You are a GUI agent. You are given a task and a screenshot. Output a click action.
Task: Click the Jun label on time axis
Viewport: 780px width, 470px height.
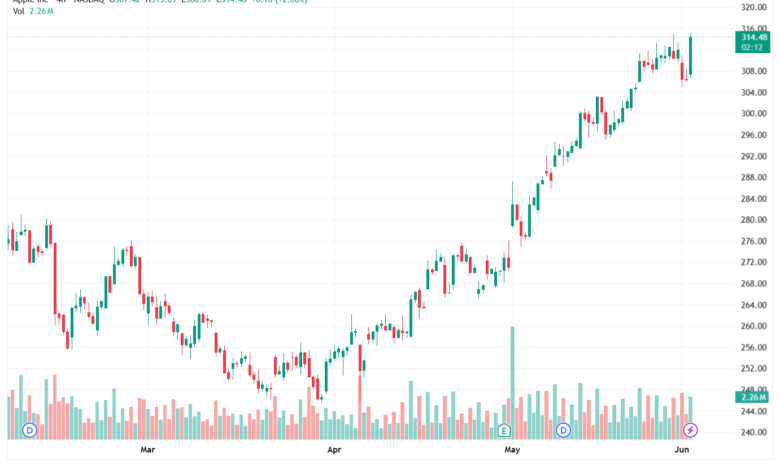point(682,450)
